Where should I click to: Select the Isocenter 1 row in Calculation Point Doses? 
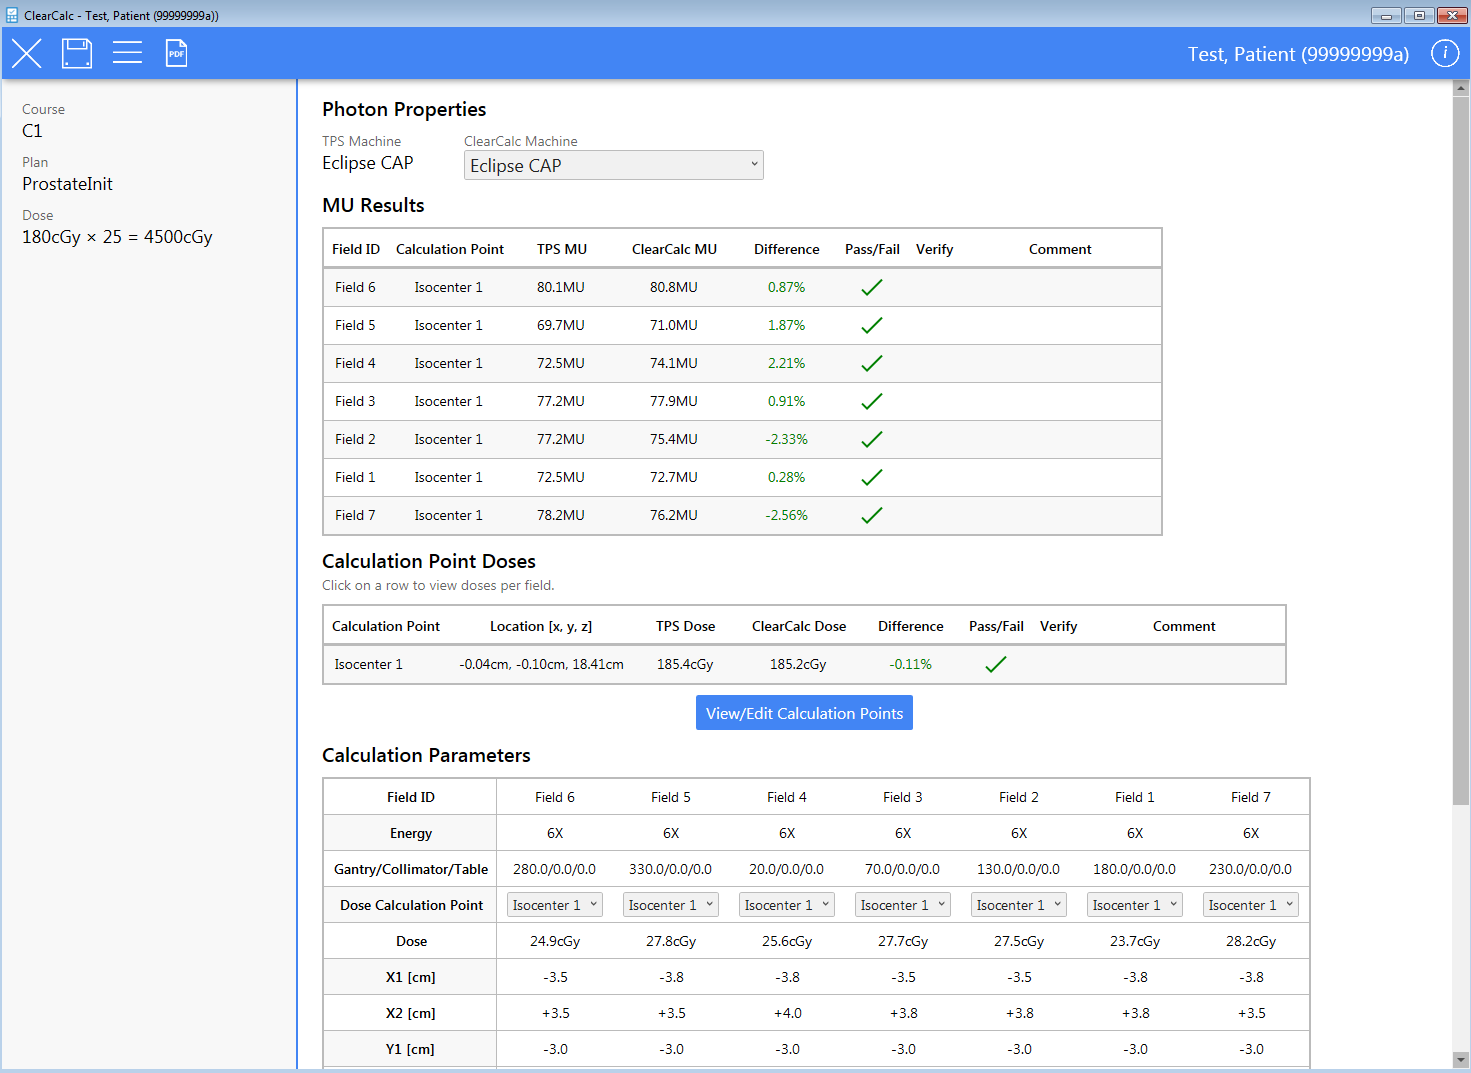(x=804, y=664)
